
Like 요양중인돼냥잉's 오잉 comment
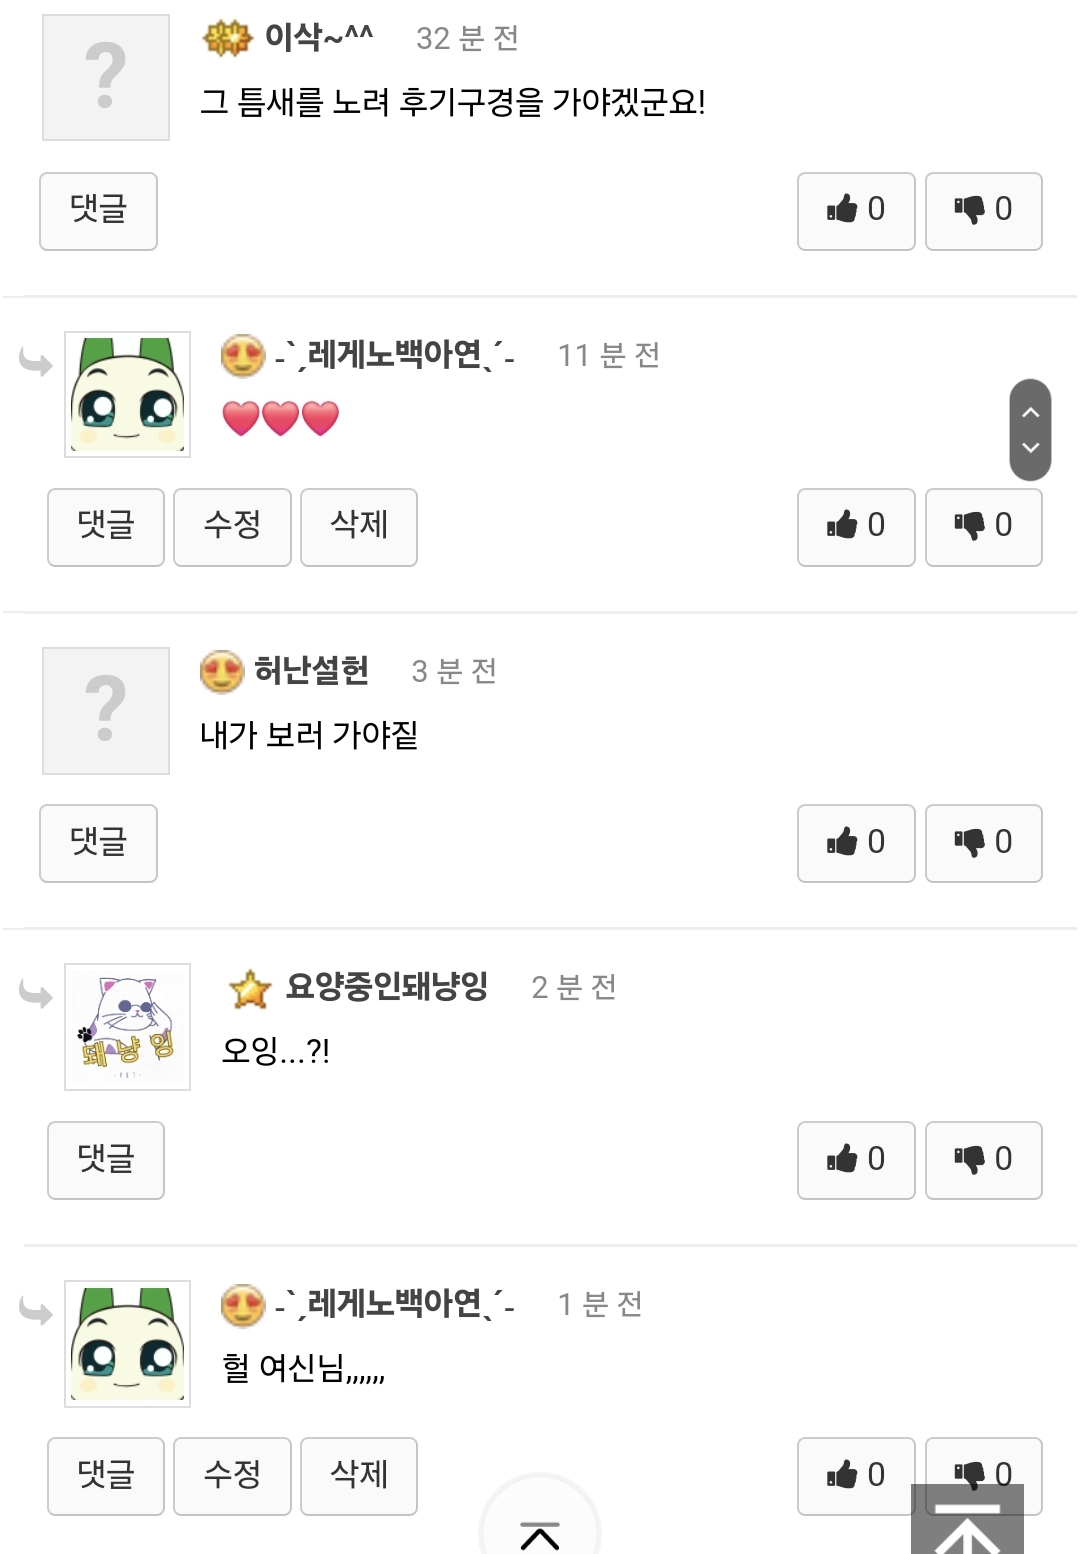click(855, 1159)
